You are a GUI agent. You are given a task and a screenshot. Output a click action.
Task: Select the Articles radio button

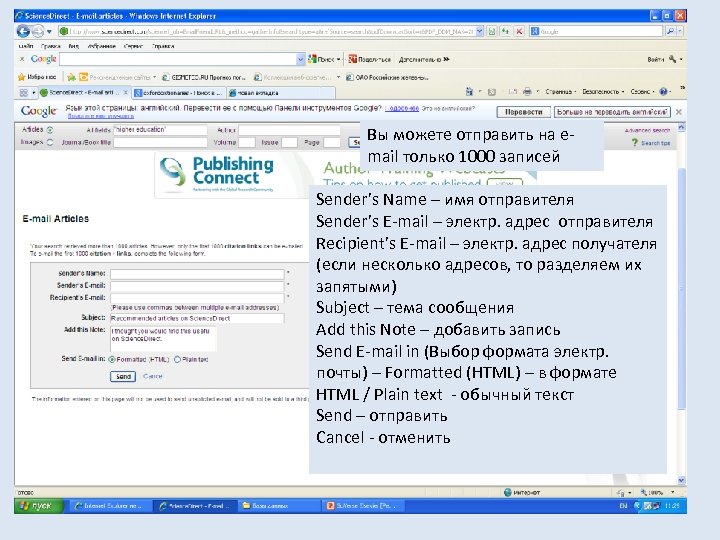(x=50, y=130)
